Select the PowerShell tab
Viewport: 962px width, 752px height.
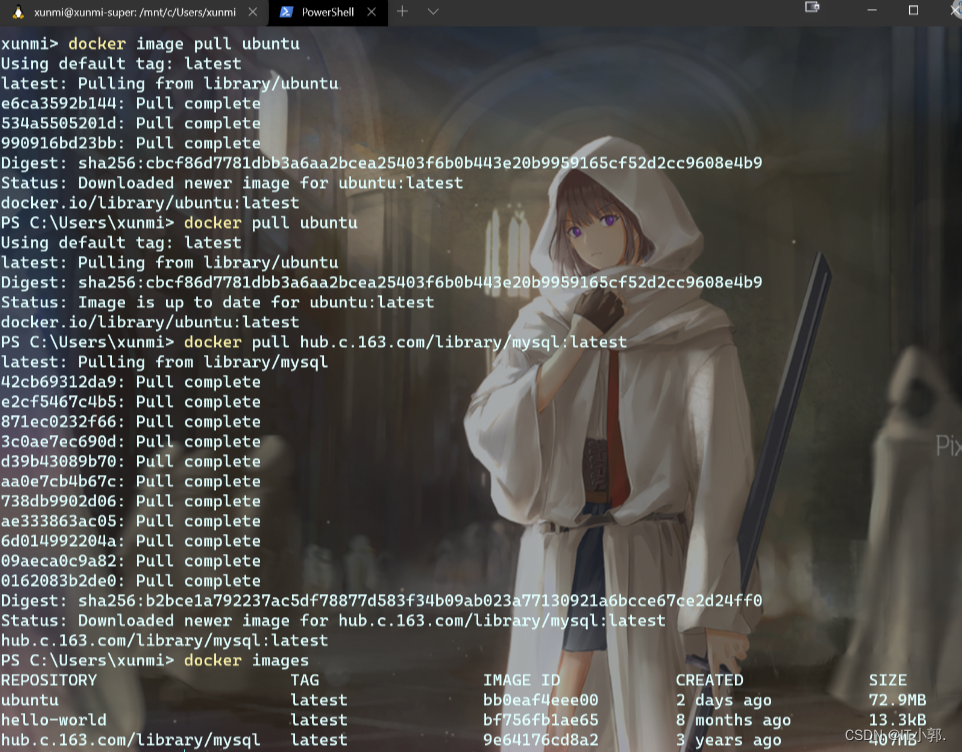click(x=327, y=12)
